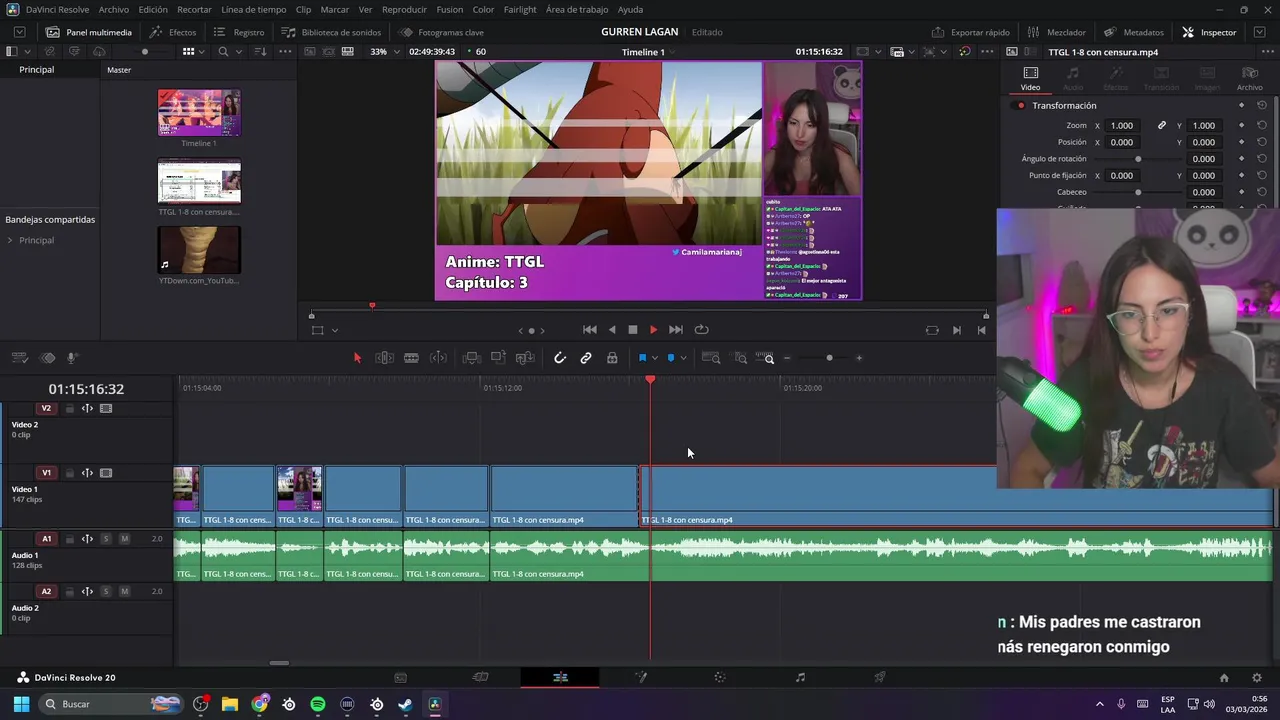This screenshot has height=720, width=1280.
Task: Move the Ángulo de rotación slider
Action: (1138, 159)
